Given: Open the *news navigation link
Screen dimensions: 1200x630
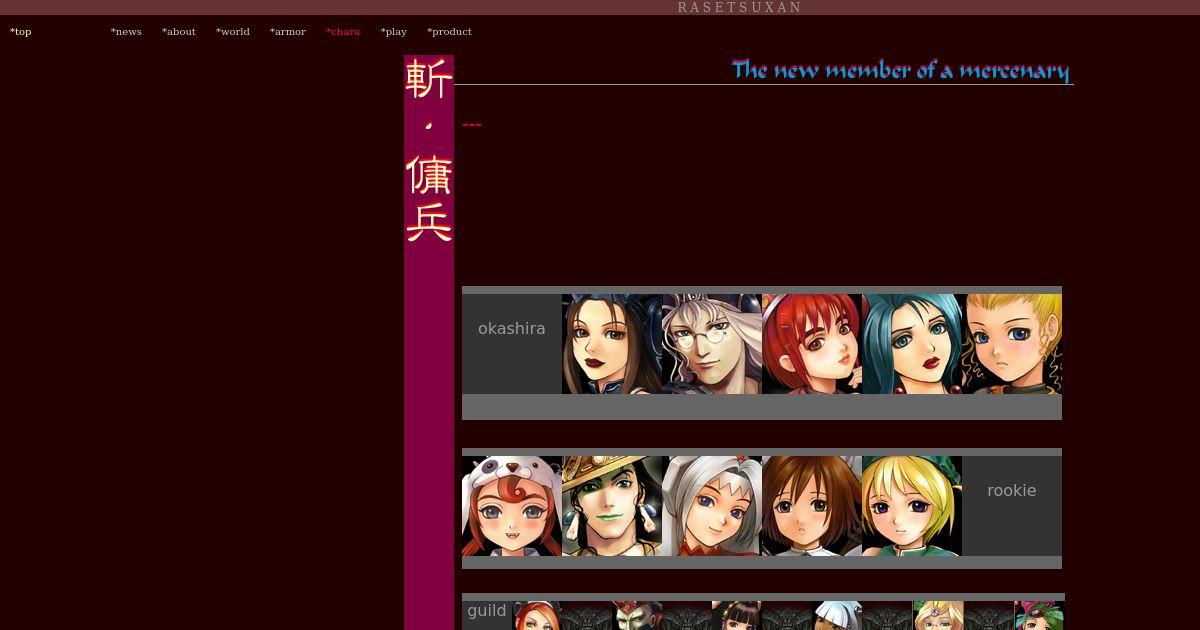Looking at the screenshot, I should 126,32.
